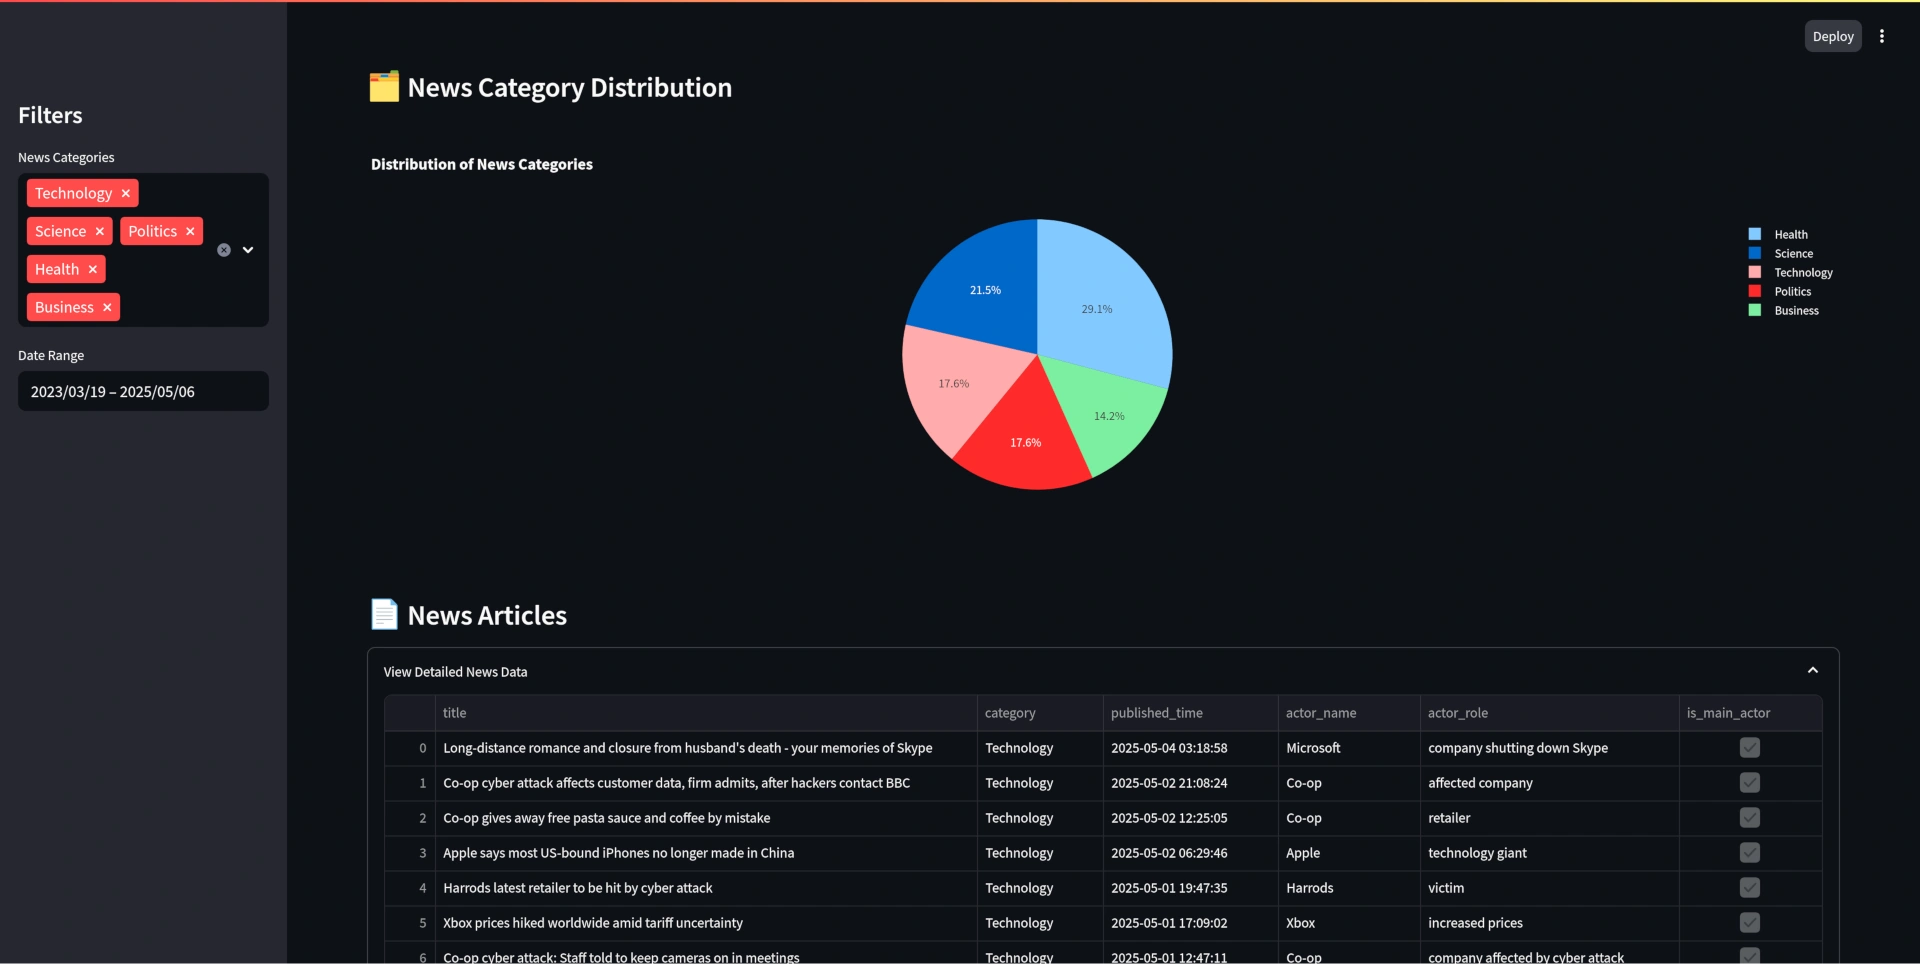Select the category column header in the table
This screenshot has height=964, width=1920.
pos(1010,713)
